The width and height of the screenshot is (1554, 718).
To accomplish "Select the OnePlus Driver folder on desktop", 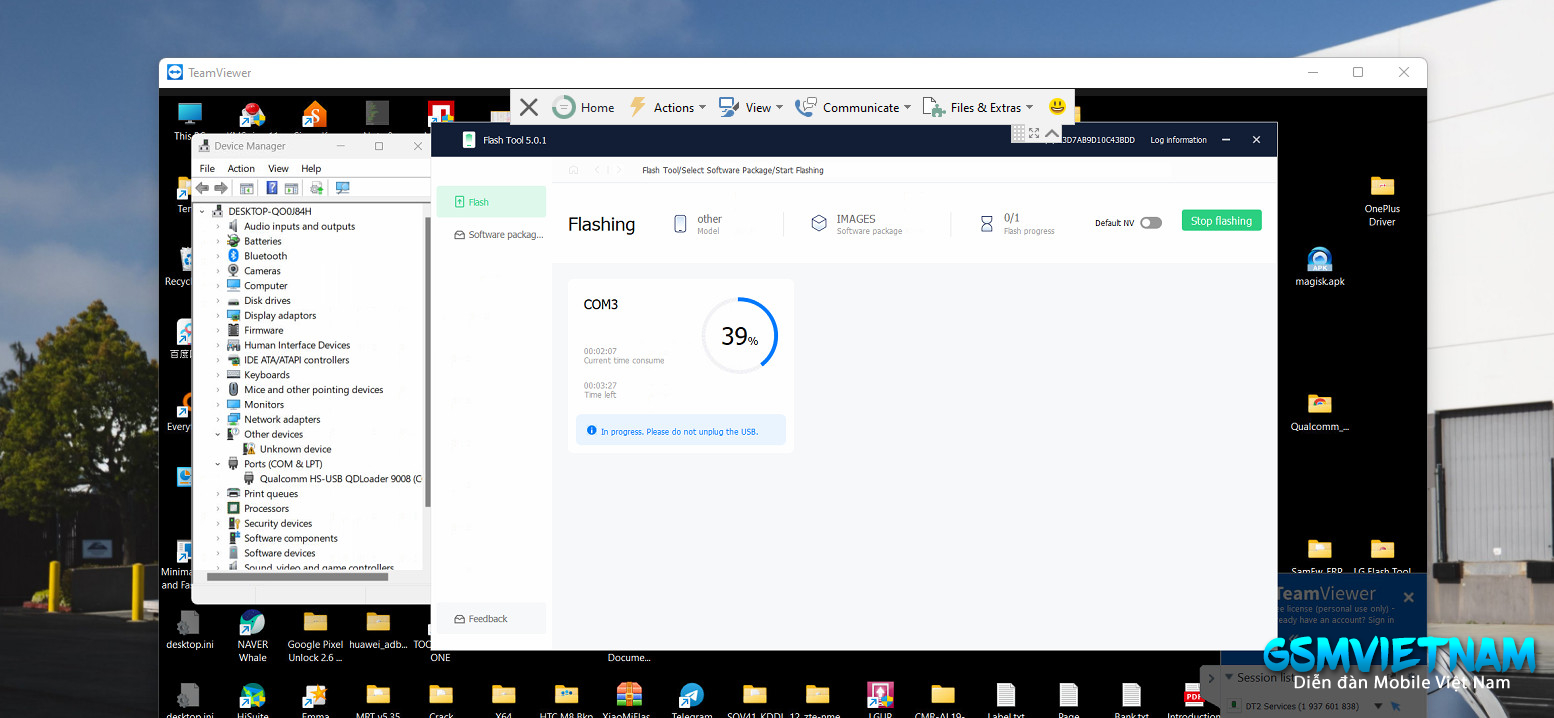I will [1382, 200].
